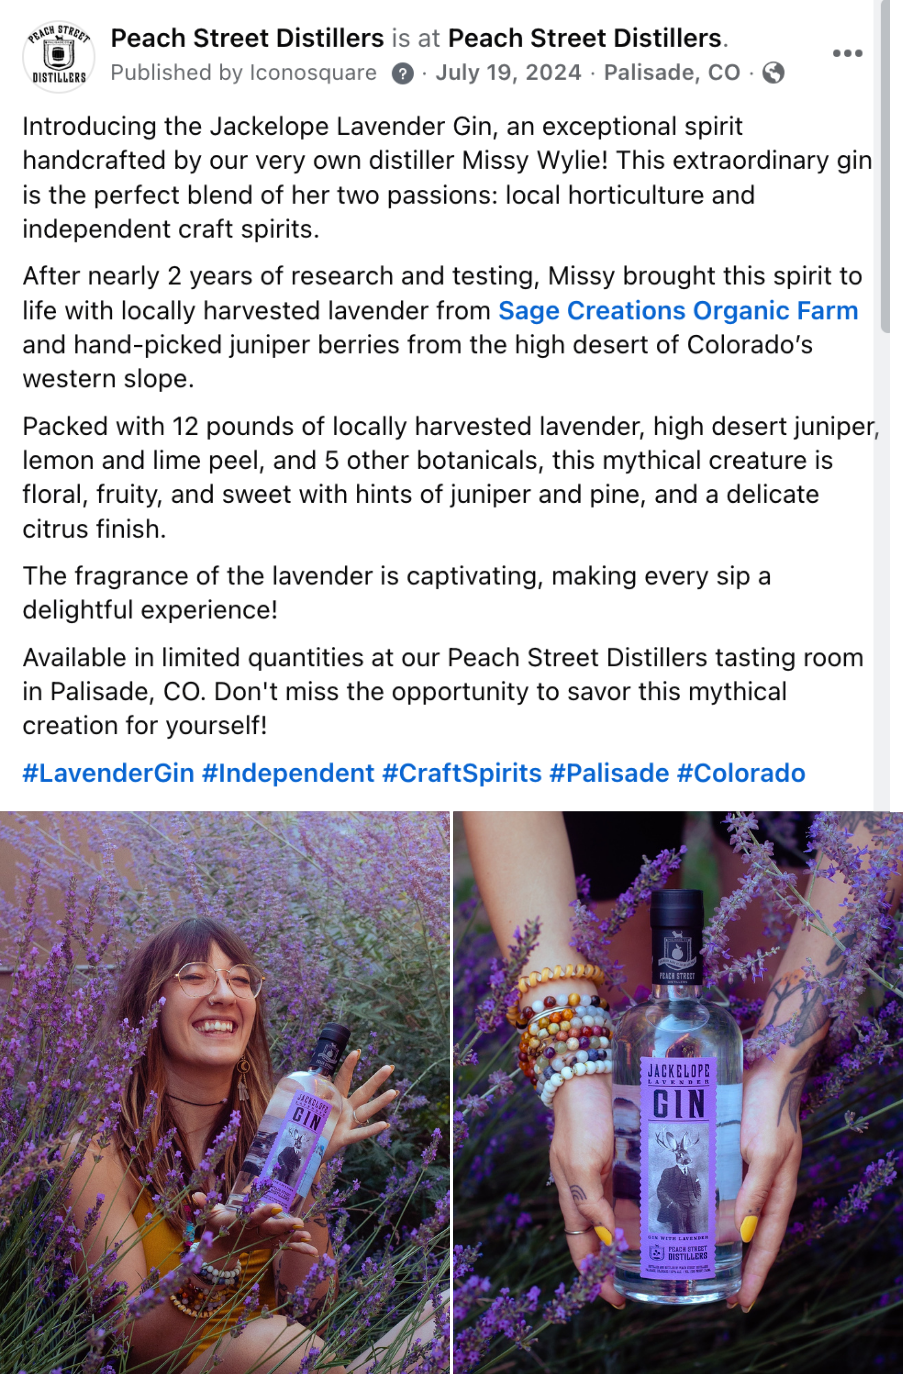Open the Peach Street Distillers page name
This screenshot has width=904, height=1375.
247,38
